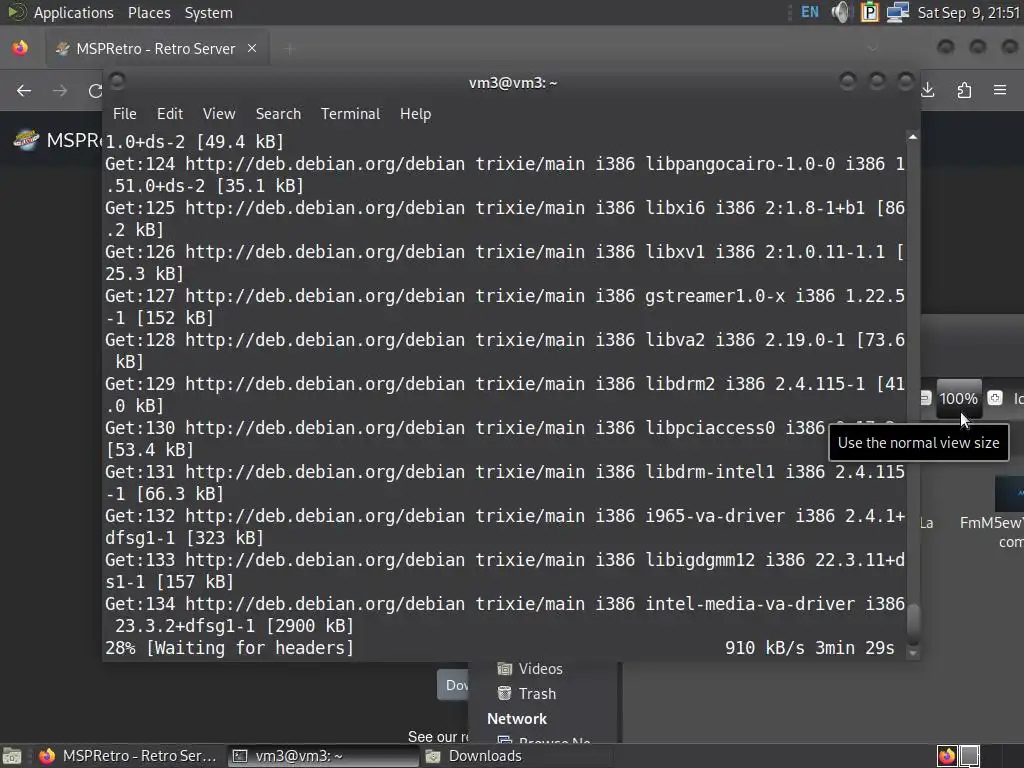Click the MSPRetro logo on the web page
1024x768 pixels.
click(26, 140)
